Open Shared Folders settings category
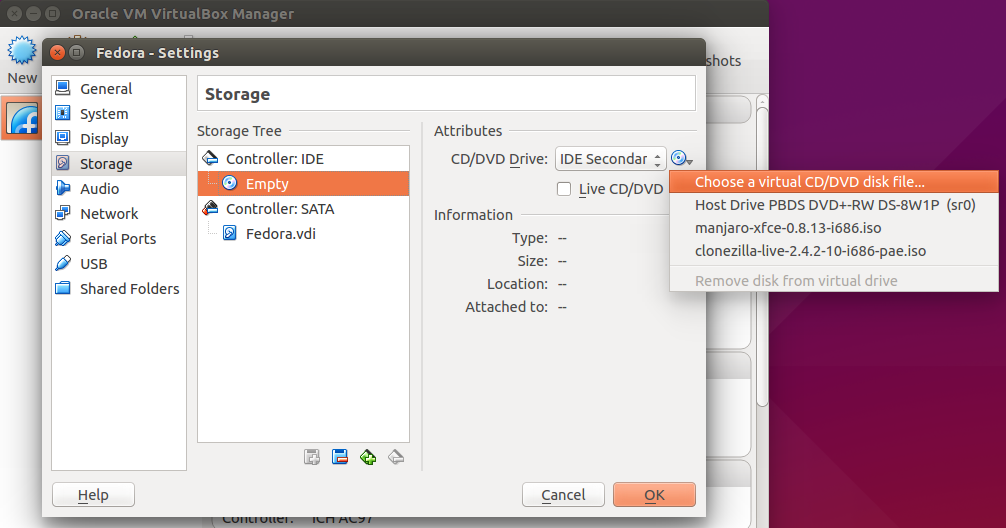Viewport: 1006px width, 528px height. (x=119, y=289)
